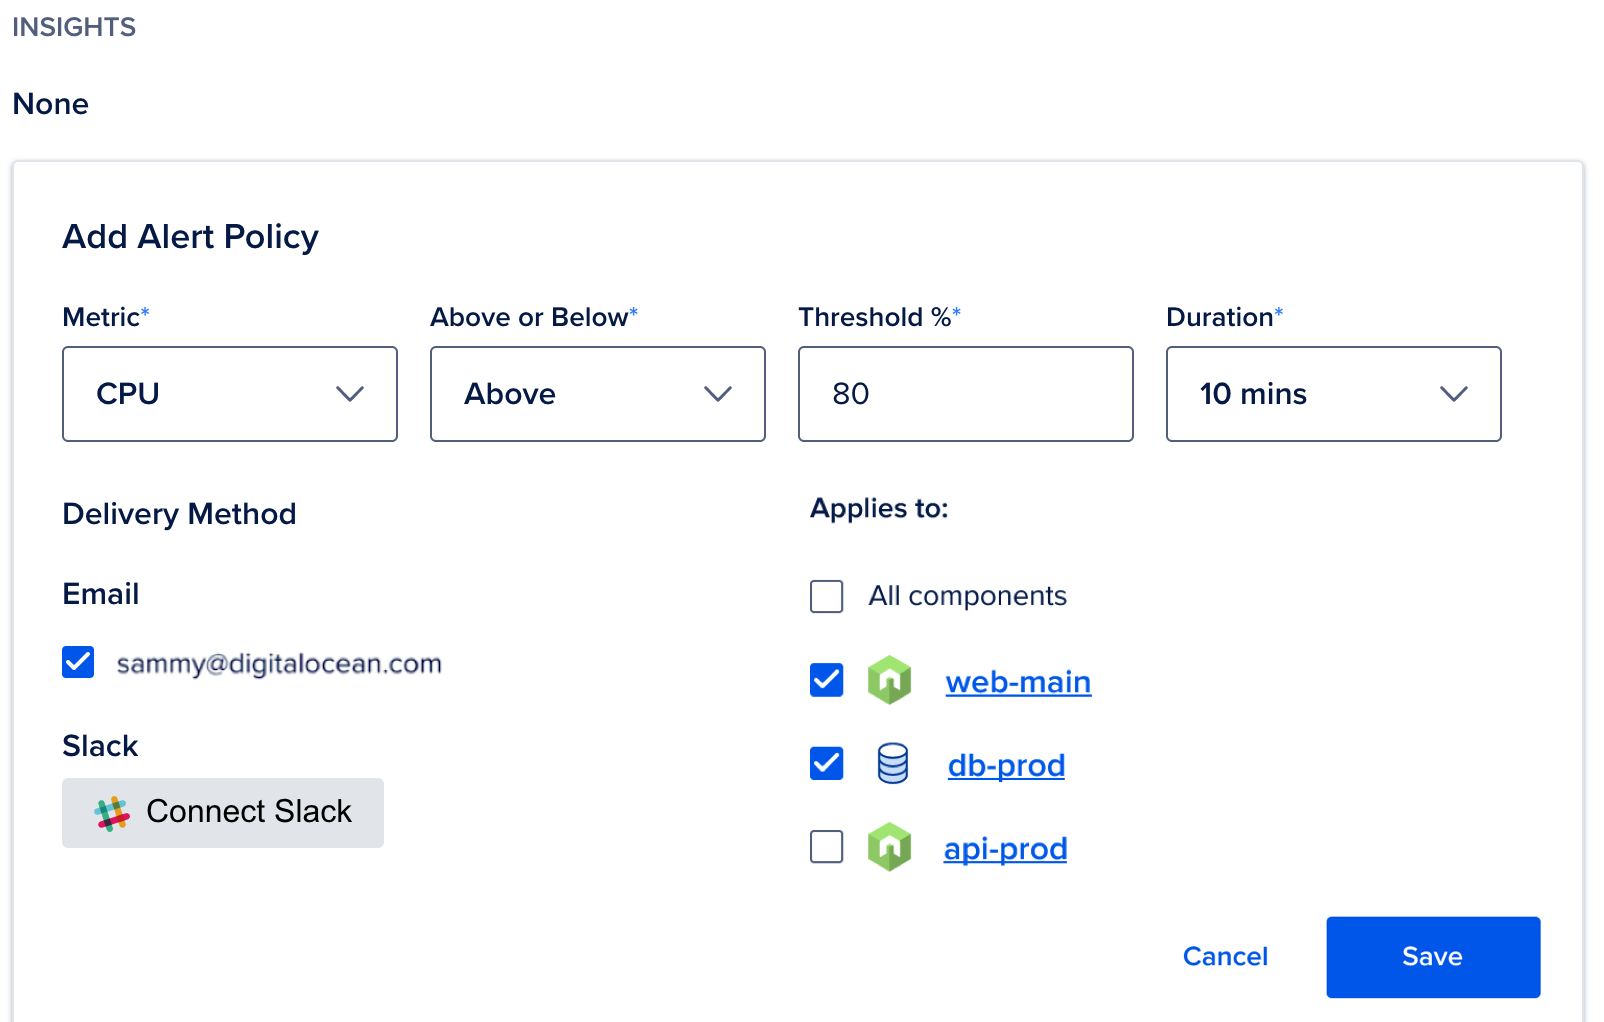
Task: Check the All components checkbox
Action: 827,596
